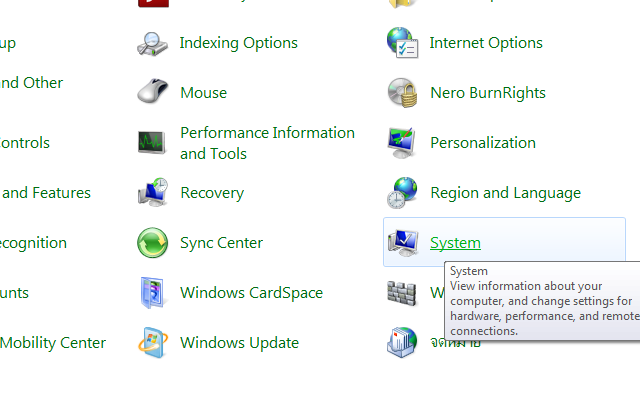Image resolution: width=640 pixels, height=401 pixels.
Task: Open the cut-off User Accounts link
Action: tap(14, 293)
